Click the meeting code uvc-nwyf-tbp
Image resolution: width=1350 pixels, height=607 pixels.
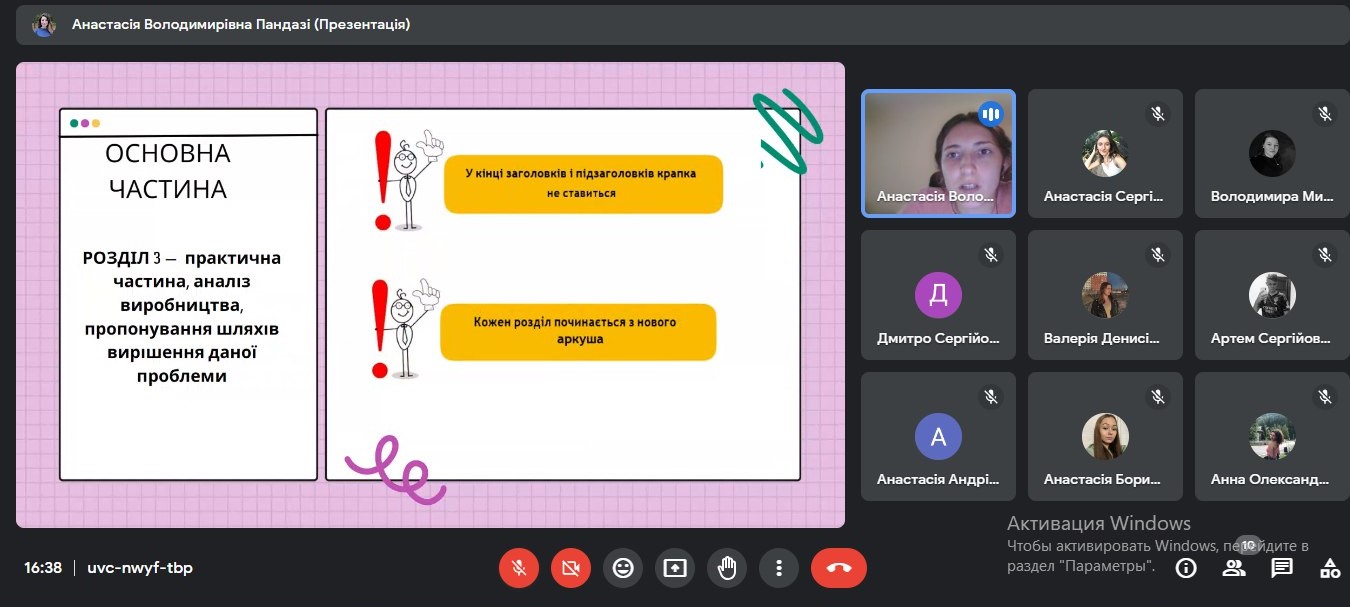point(140,568)
